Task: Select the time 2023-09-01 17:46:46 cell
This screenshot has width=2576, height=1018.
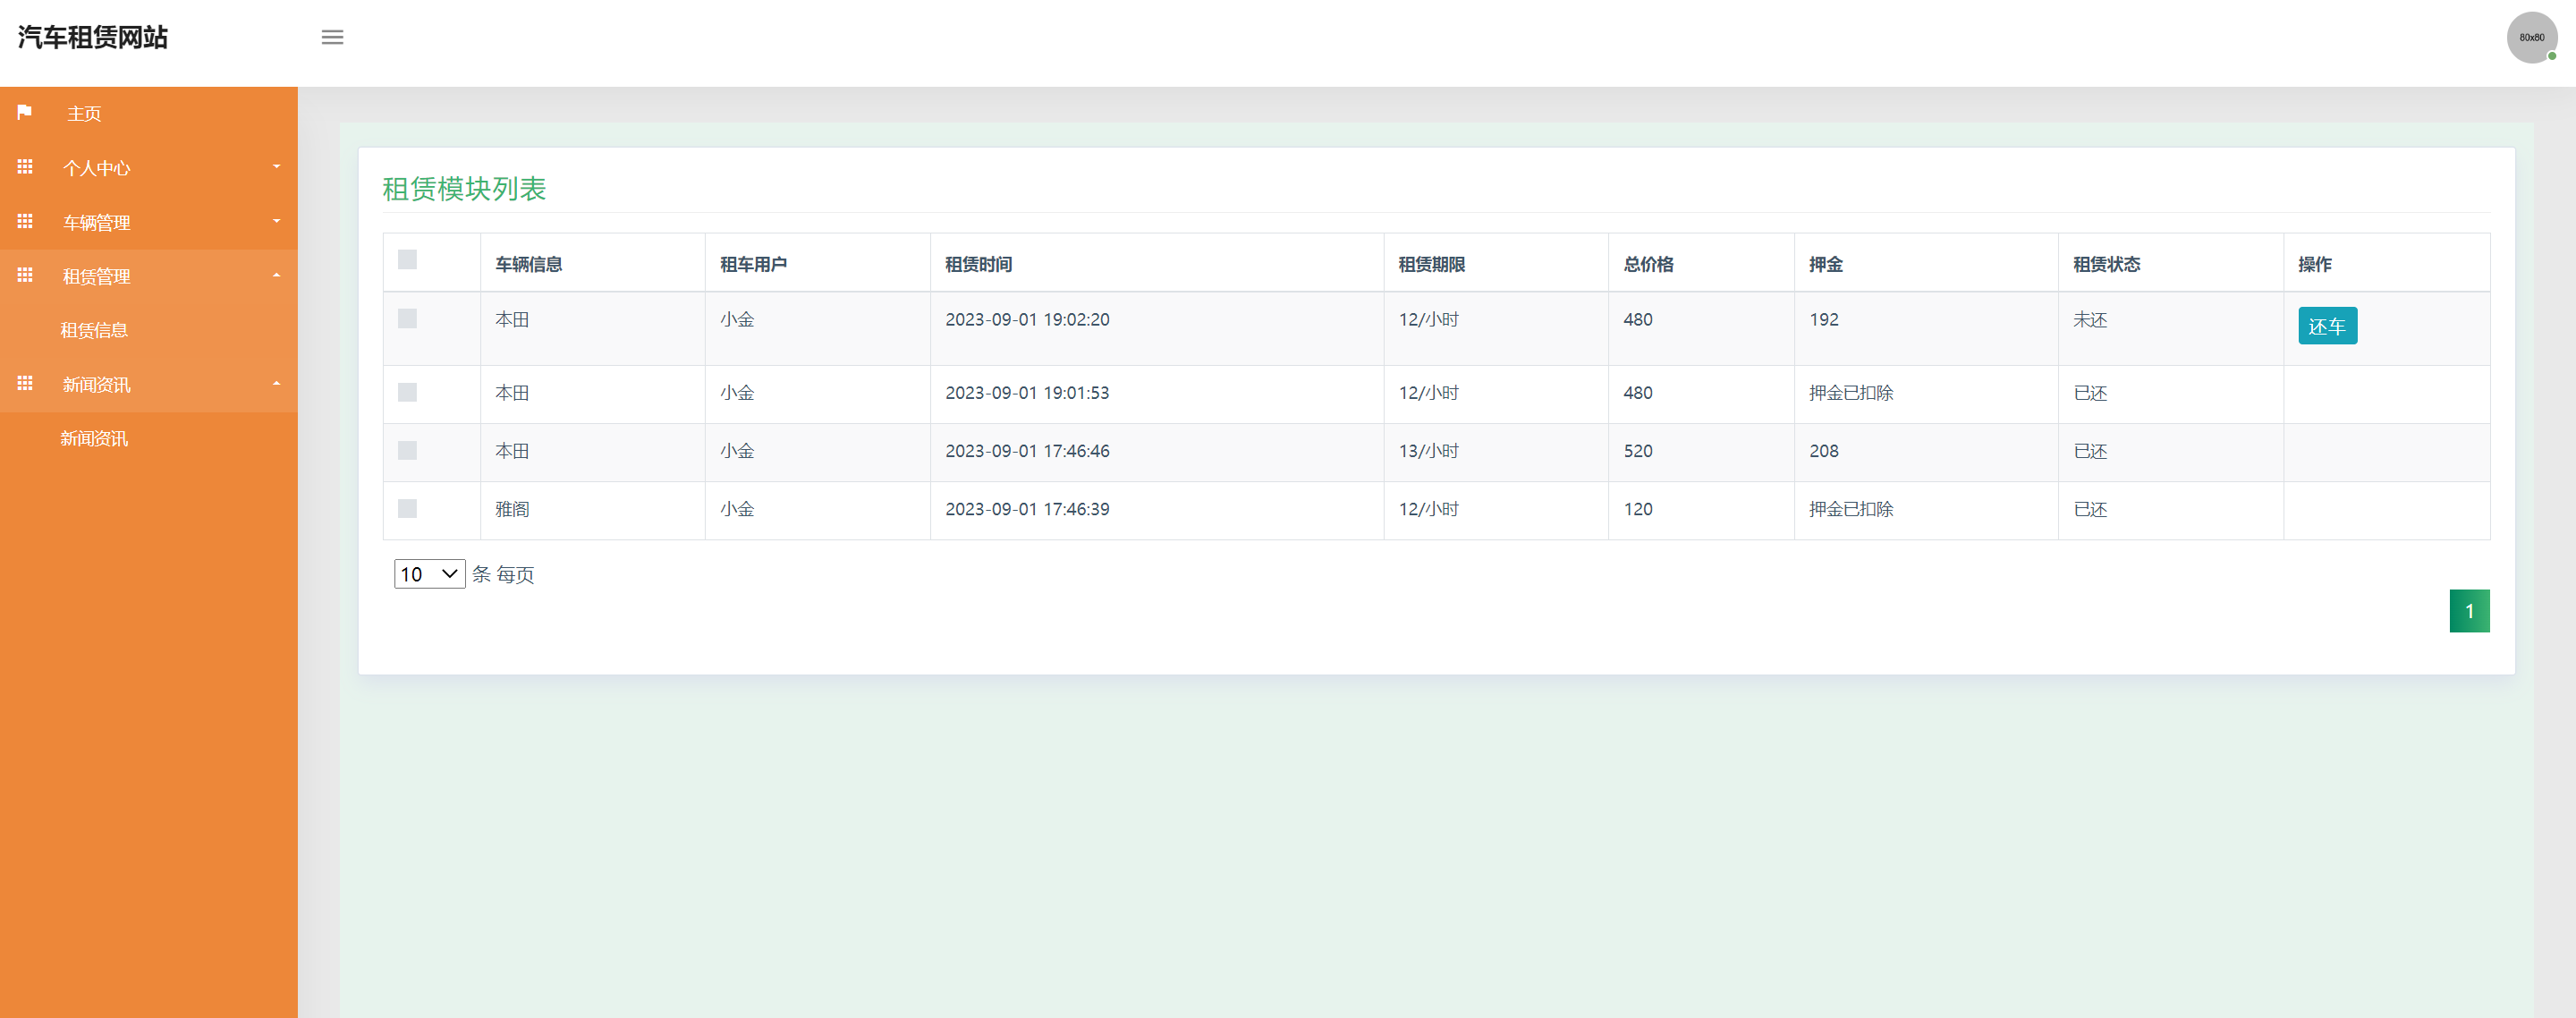Action: pyautogui.click(x=1027, y=451)
